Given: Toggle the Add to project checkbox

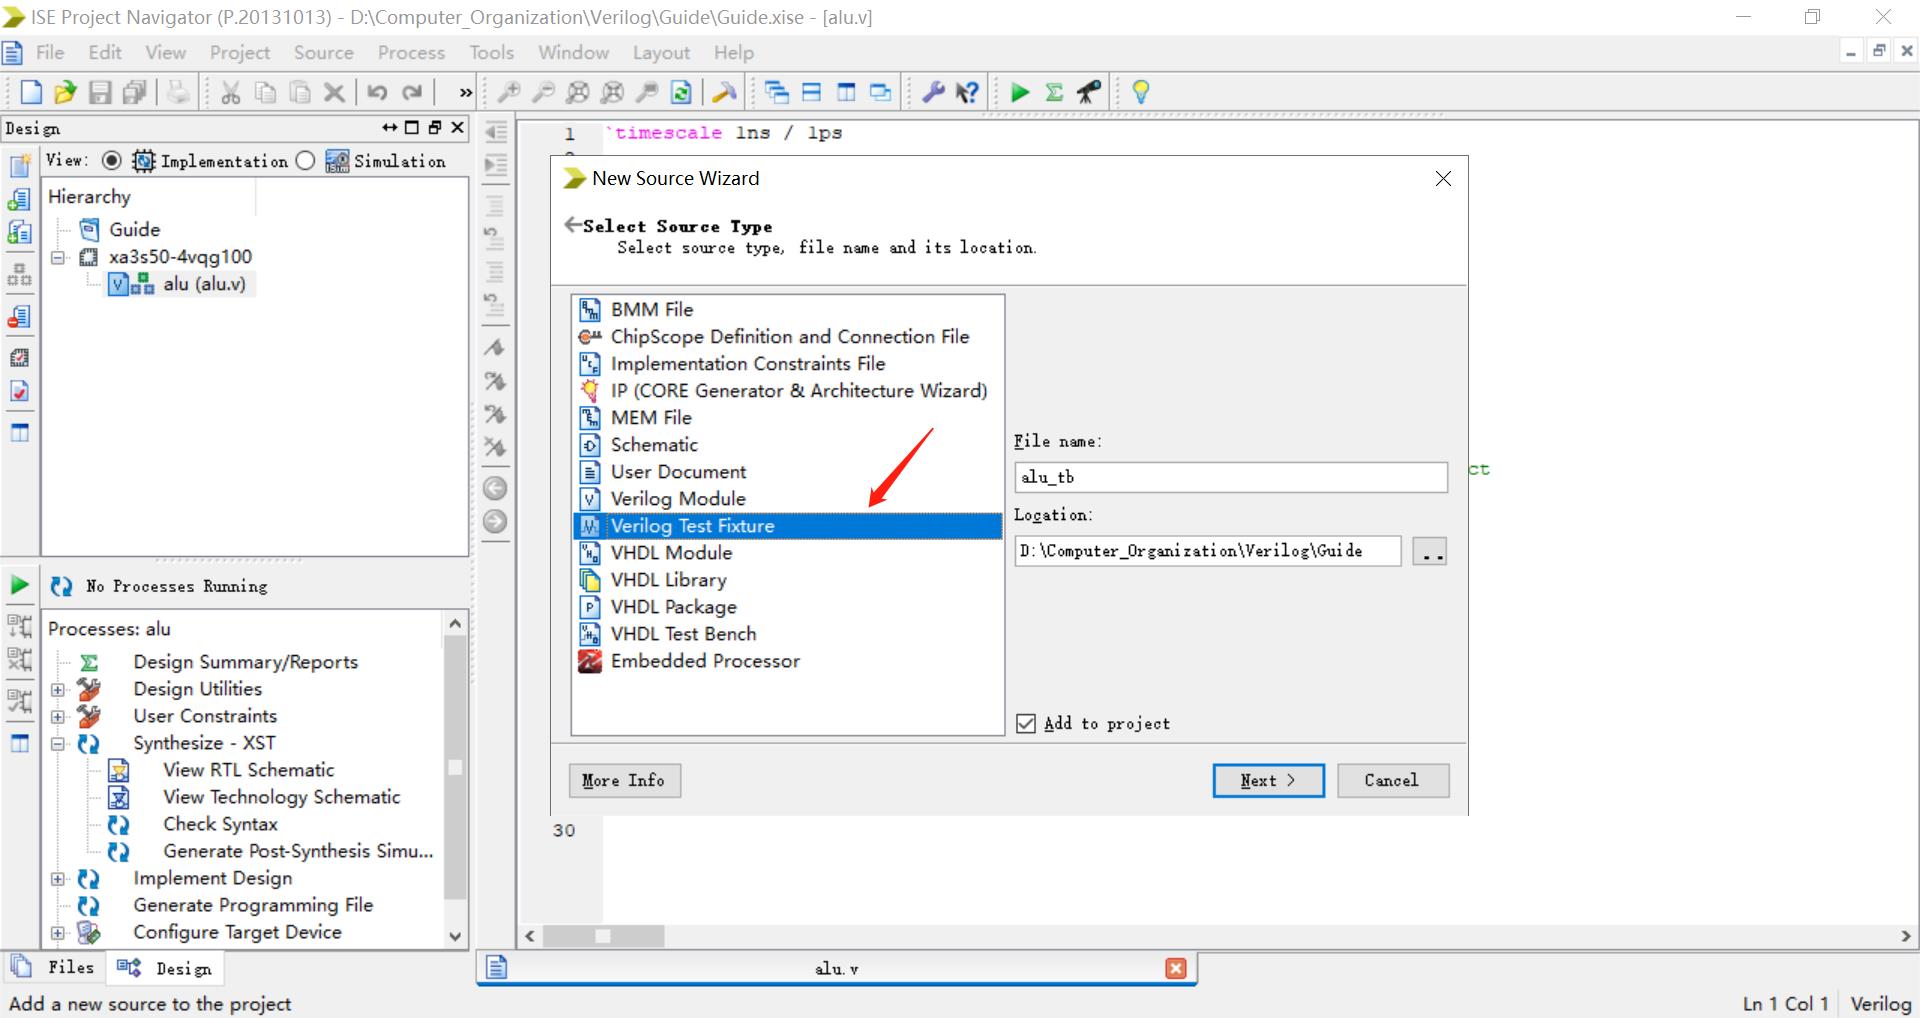Looking at the screenshot, I should 1026,723.
